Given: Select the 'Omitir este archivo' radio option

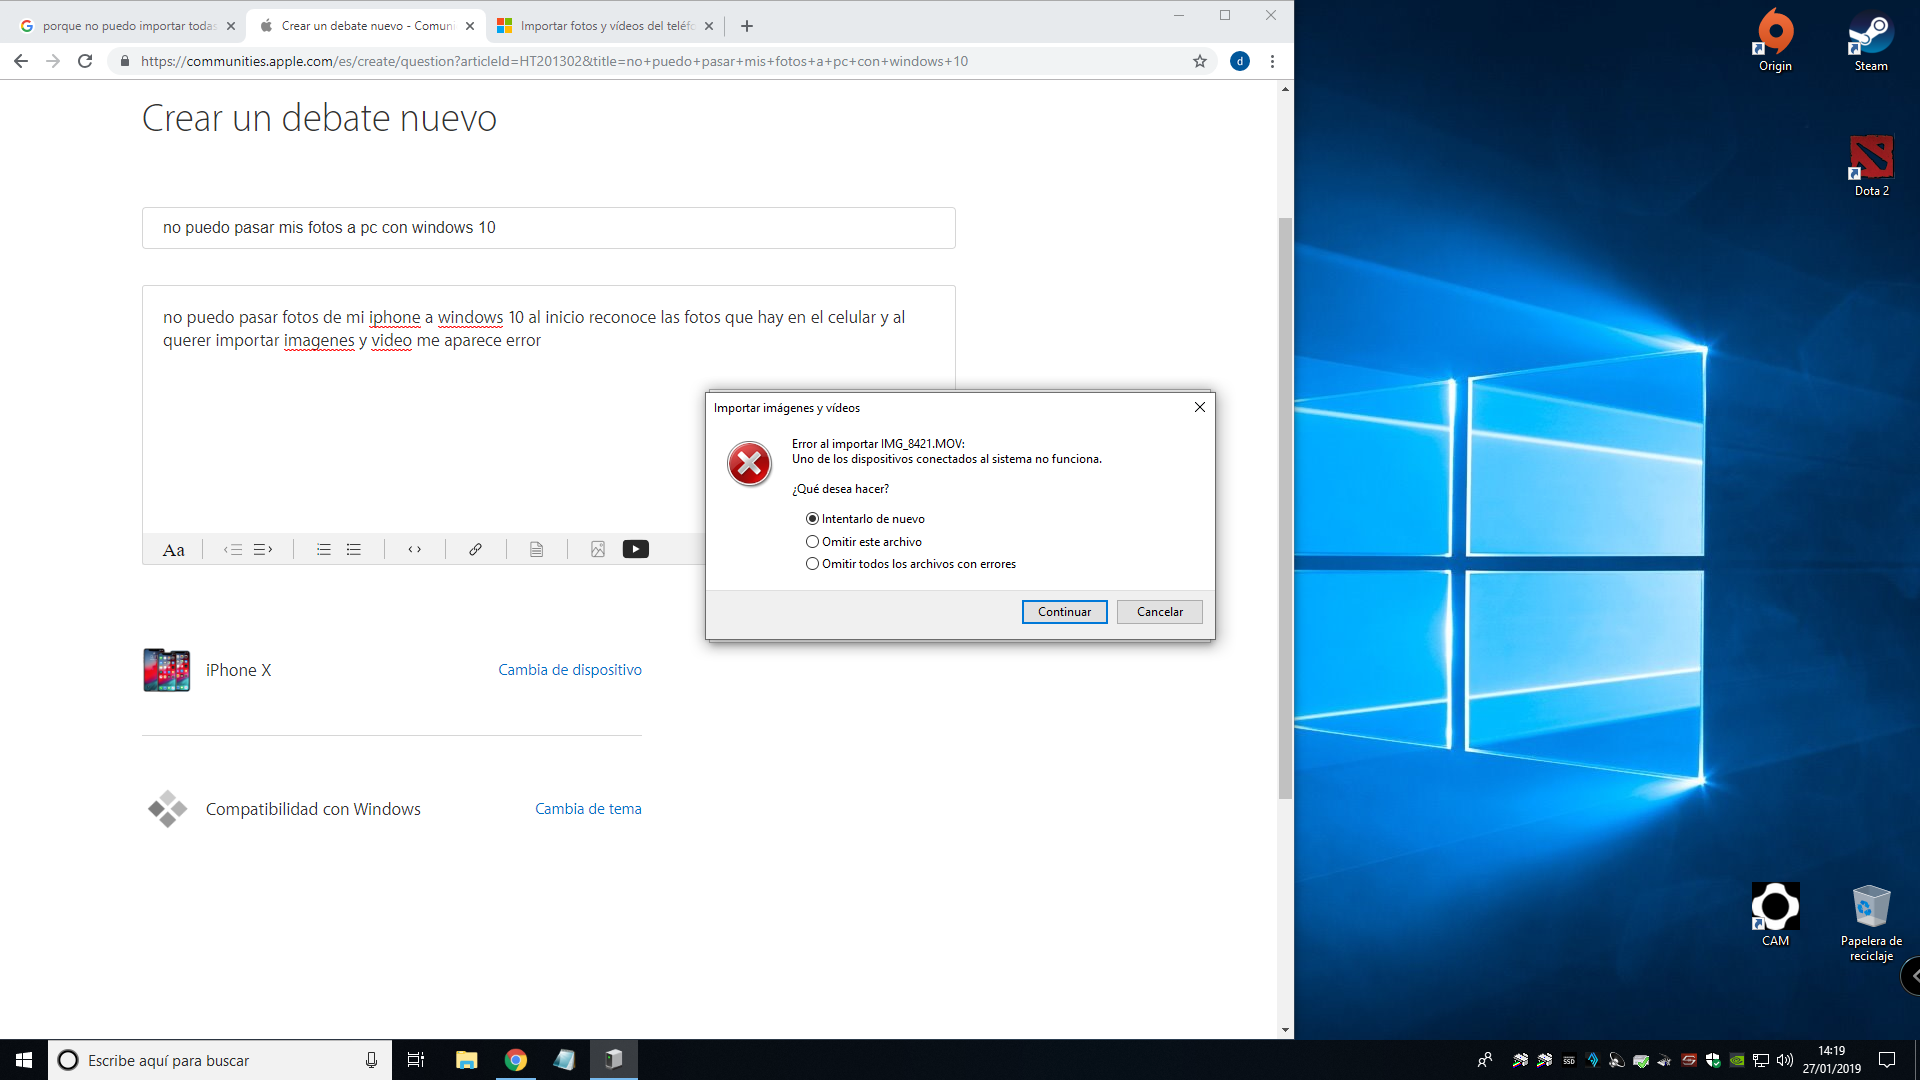Looking at the screenshot, I should point(812,542).
